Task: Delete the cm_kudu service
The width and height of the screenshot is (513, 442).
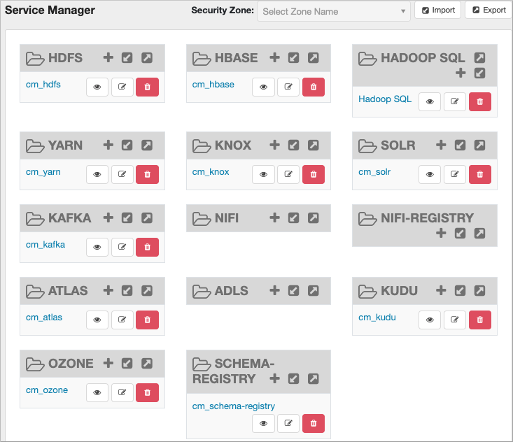Action: point(480,320)
